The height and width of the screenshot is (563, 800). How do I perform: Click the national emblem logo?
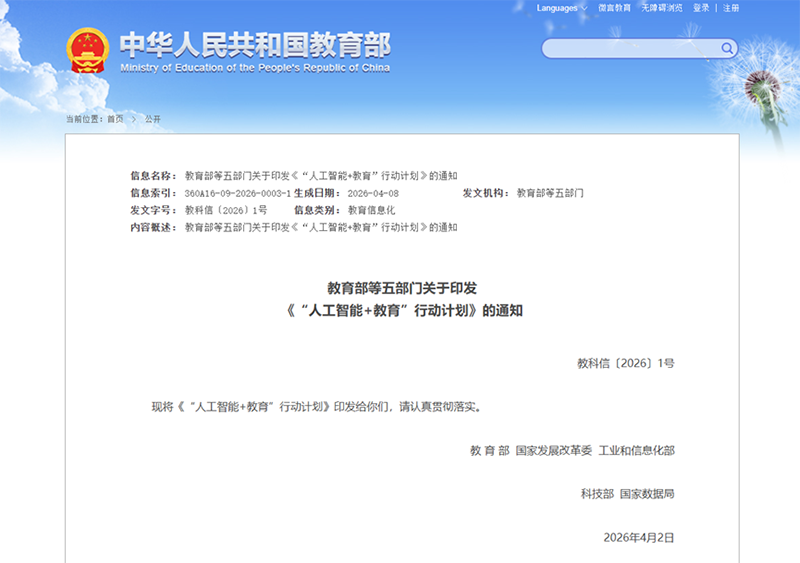[87, 50]
